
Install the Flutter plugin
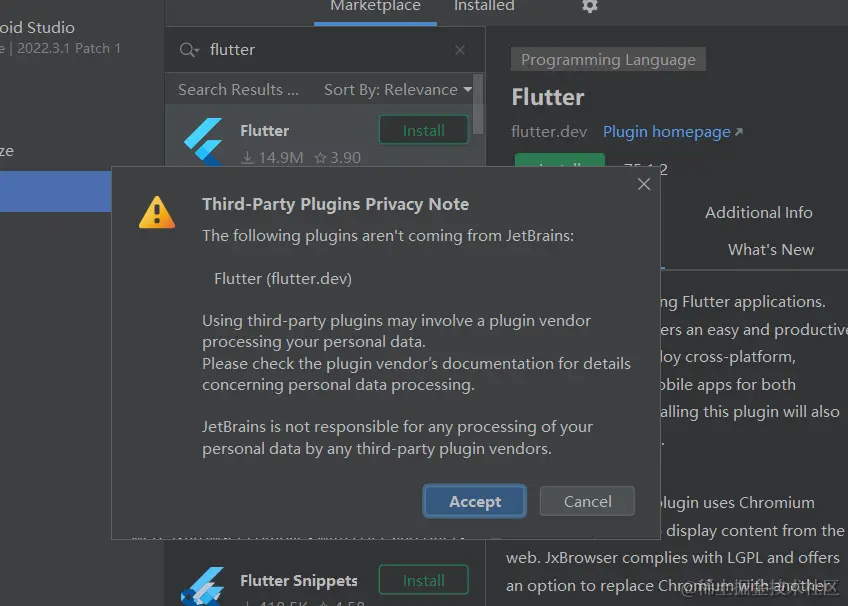[423, 129]
